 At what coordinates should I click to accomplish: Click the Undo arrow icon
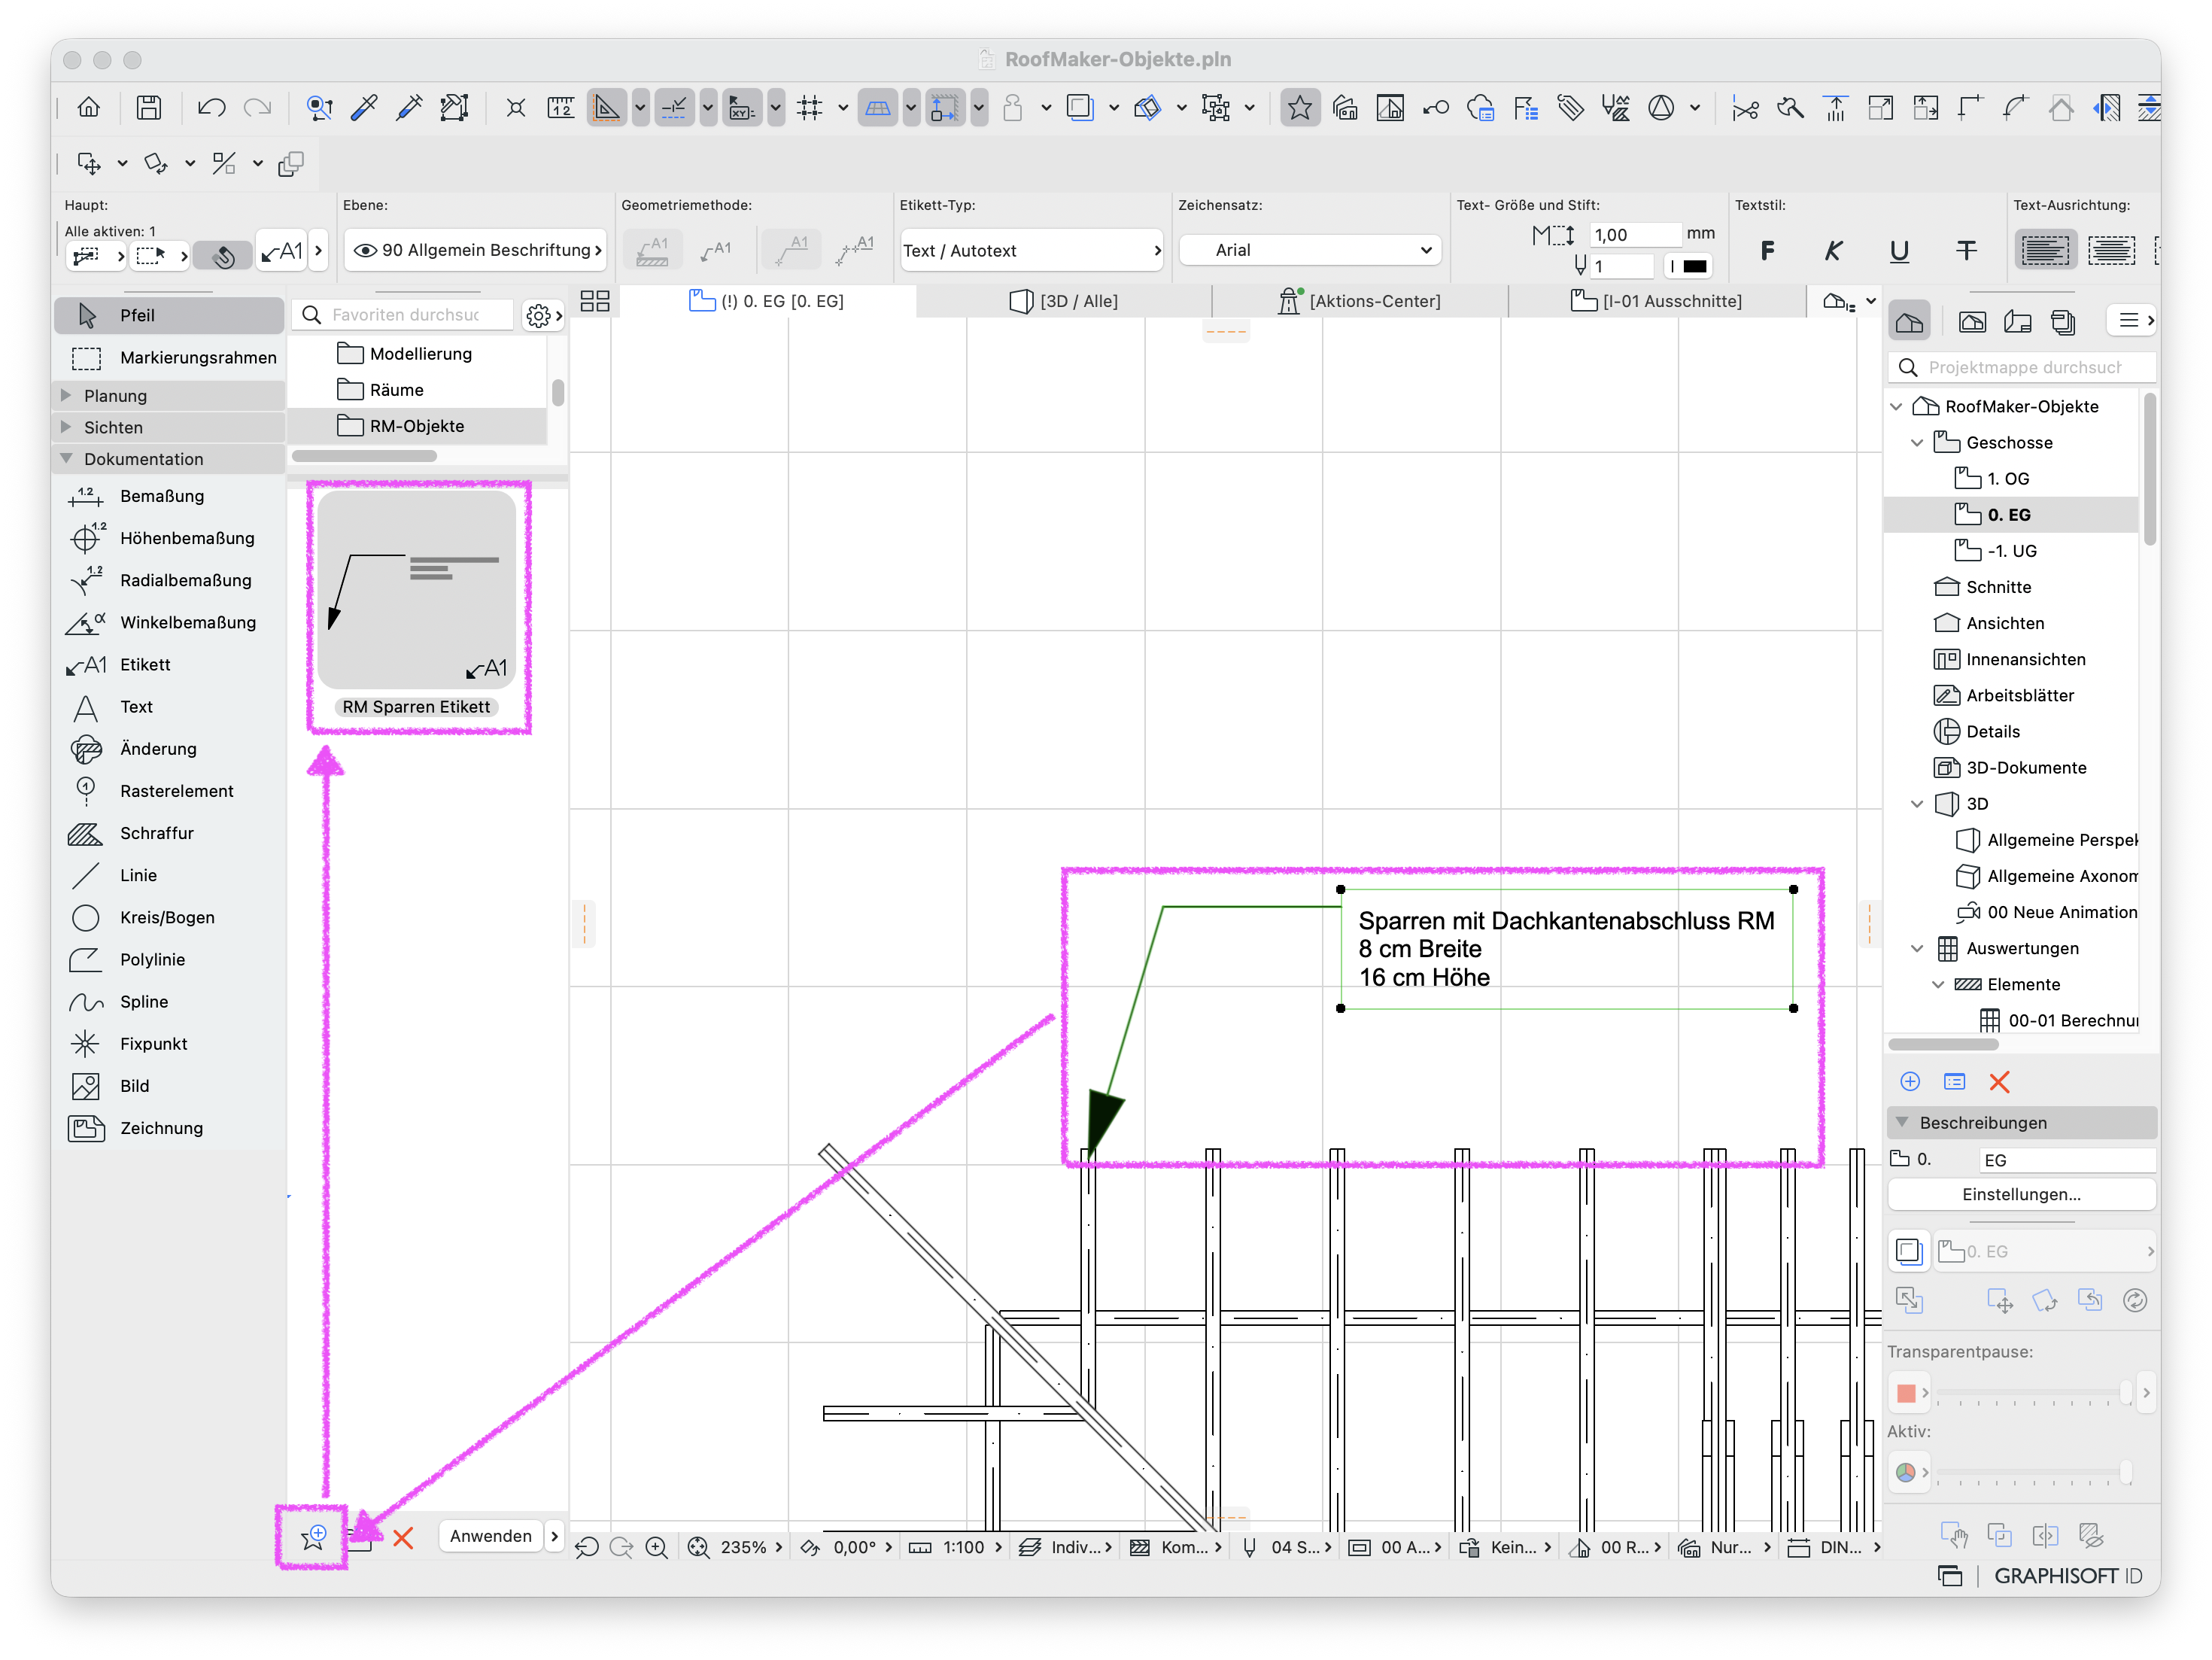point(211,107)
